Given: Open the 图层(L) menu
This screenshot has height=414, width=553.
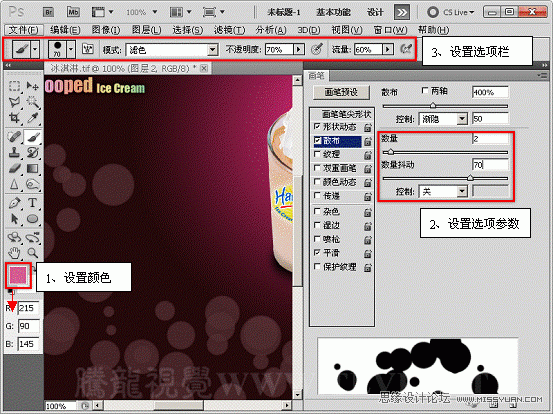Looking at the screenshot, I should point(146,30).
